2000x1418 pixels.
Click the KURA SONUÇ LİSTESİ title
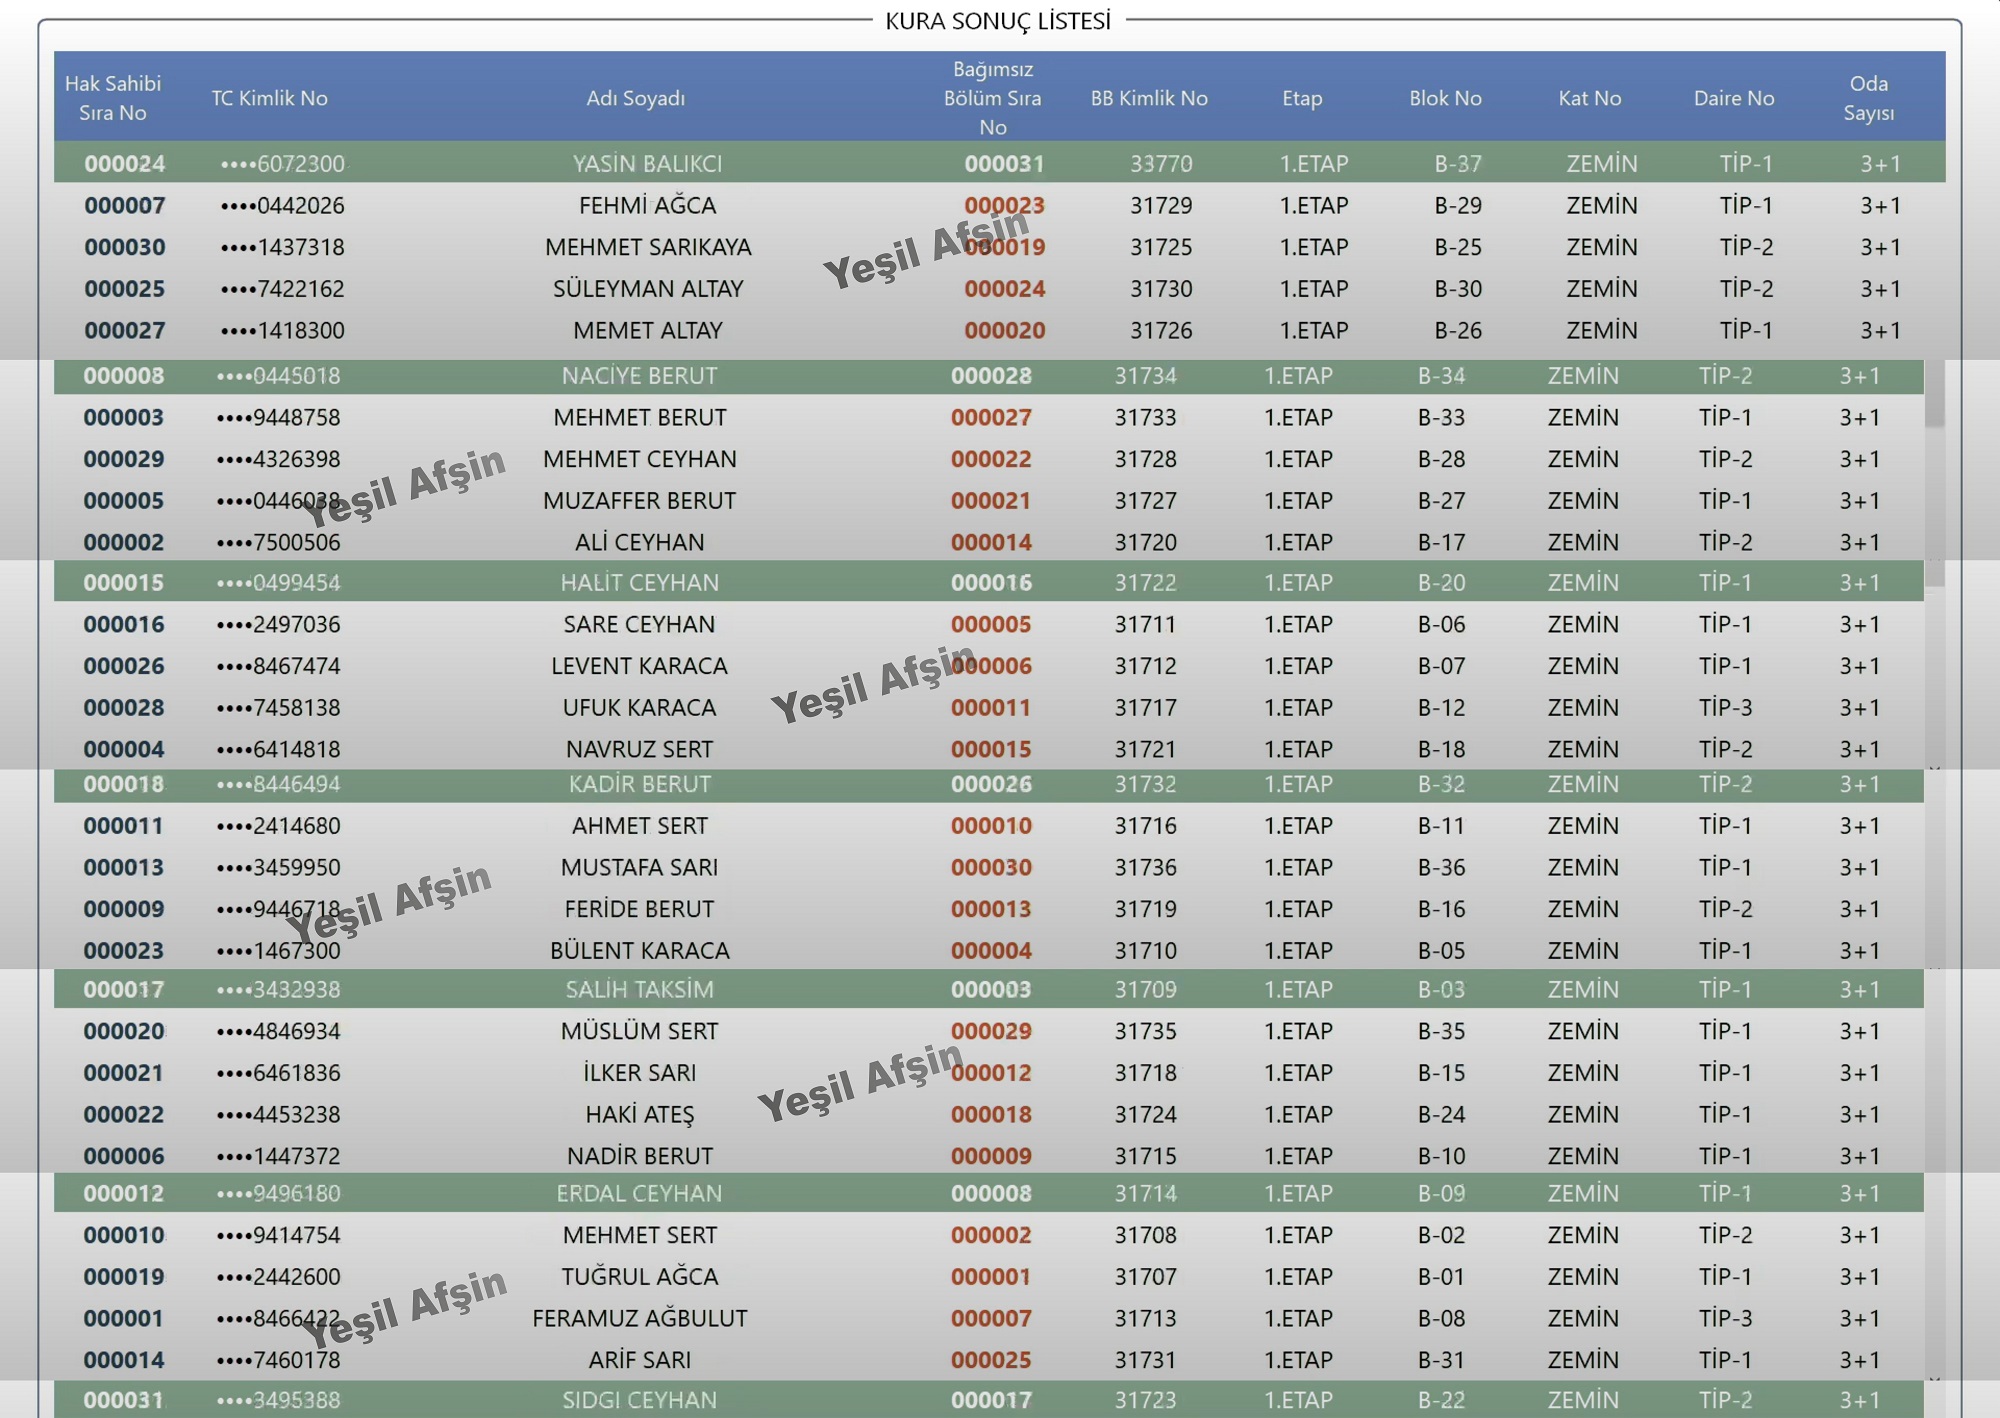[998, 21]
